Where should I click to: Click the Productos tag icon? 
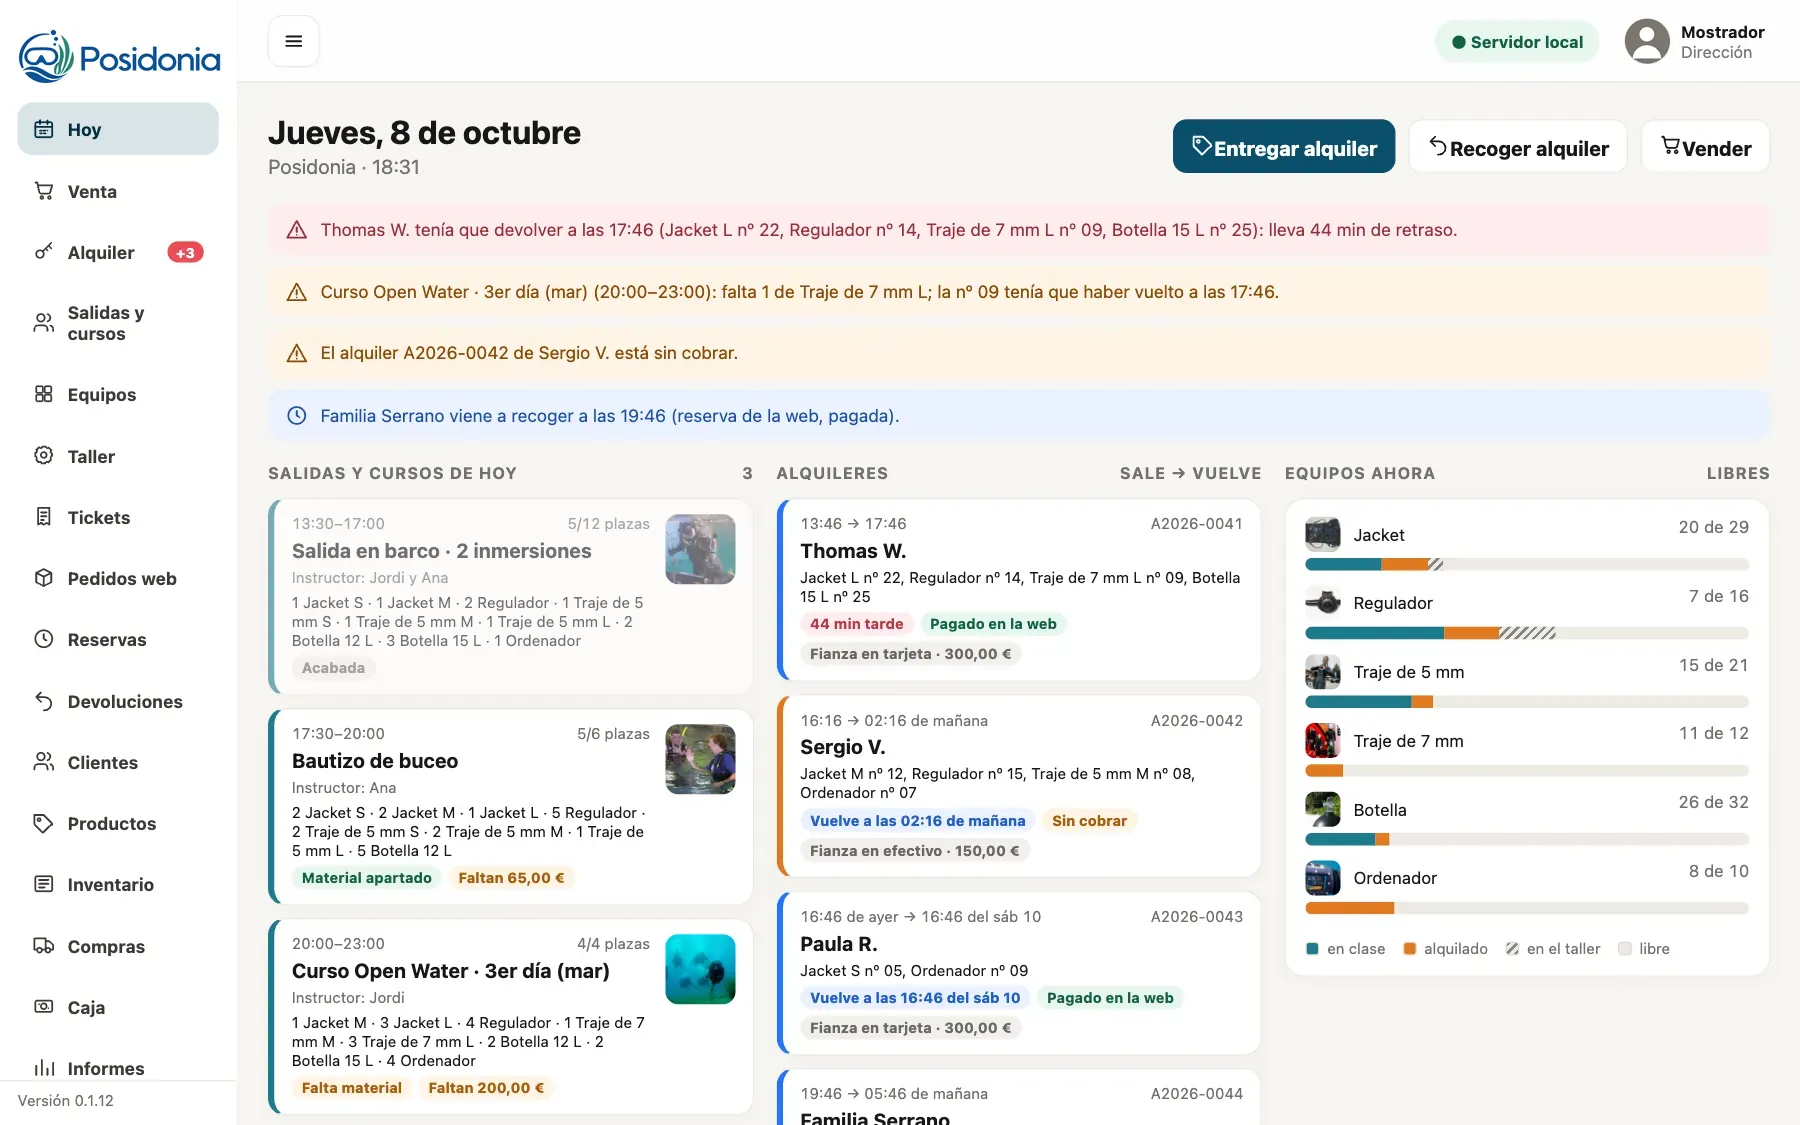[x=44, y=823]
